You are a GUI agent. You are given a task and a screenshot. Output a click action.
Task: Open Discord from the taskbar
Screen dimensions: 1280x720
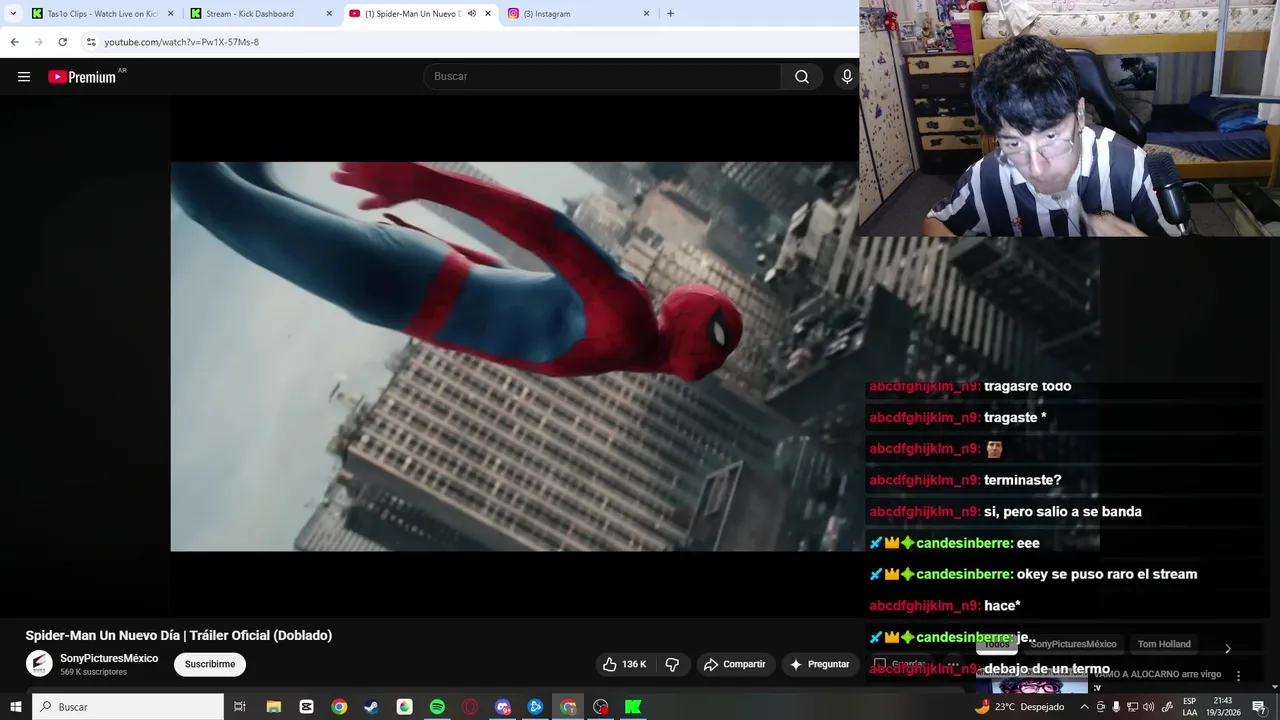click(x=503, y=707)
